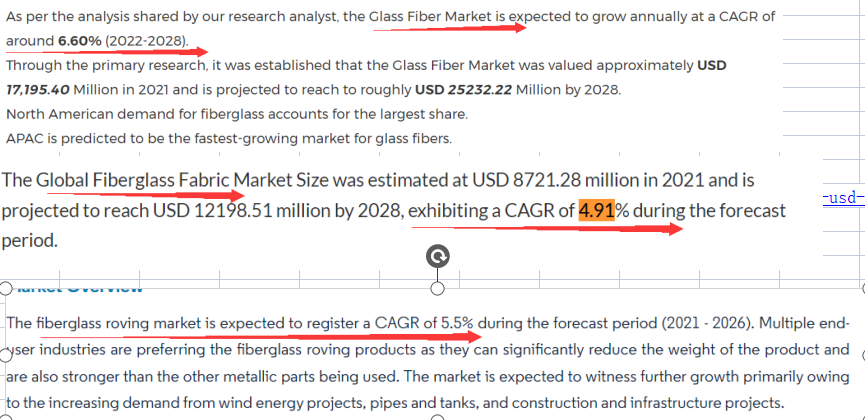Viewport: 865px width, 420px height.
Task: Click the "(2021 - 2026)" forecast period text
Action: pos(711,323)
